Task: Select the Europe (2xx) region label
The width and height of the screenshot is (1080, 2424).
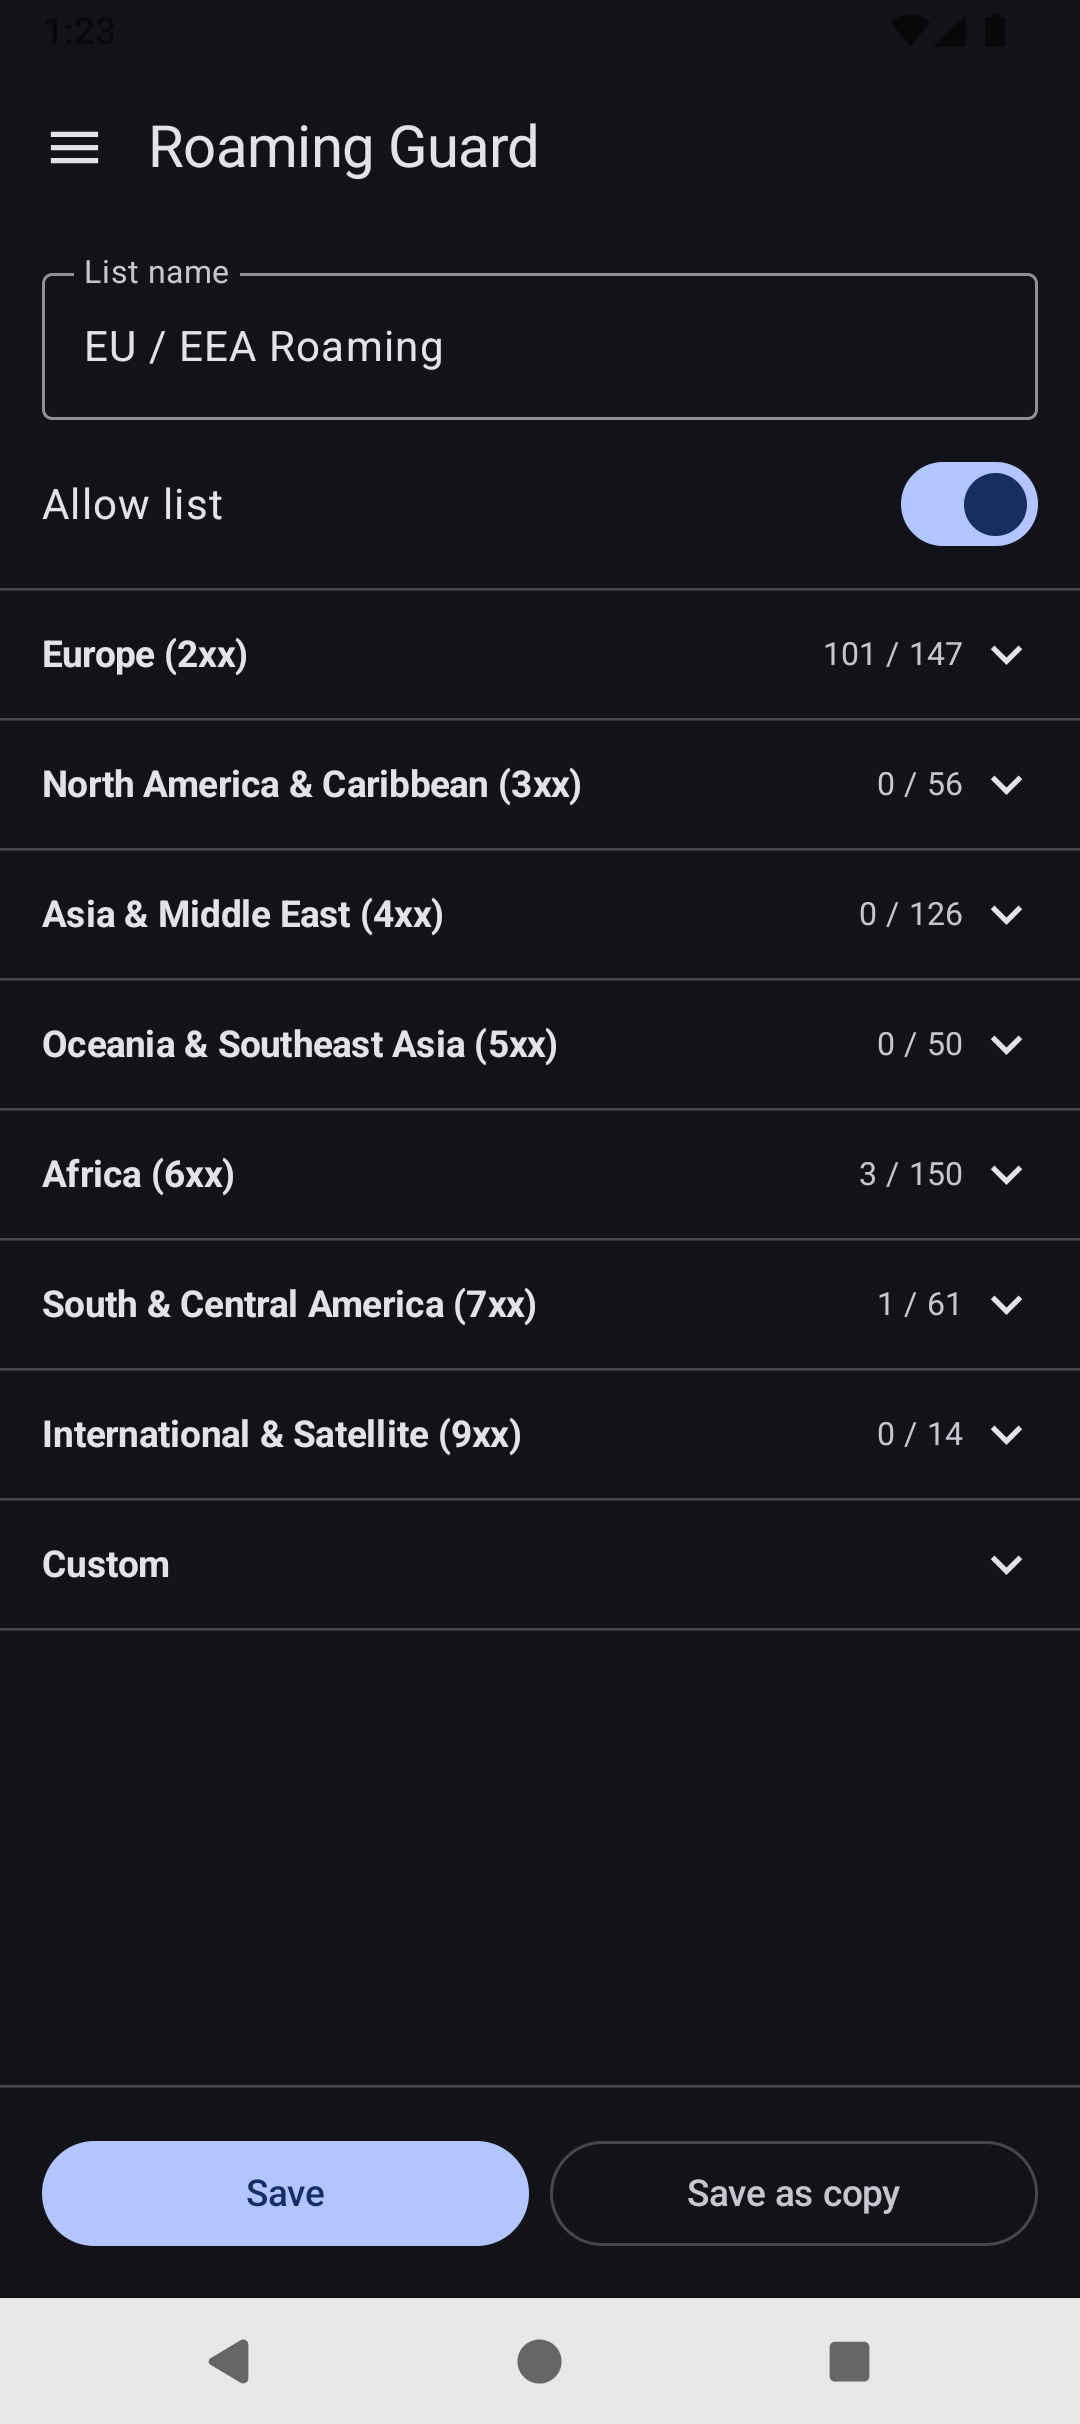Action: coord(145,655)
